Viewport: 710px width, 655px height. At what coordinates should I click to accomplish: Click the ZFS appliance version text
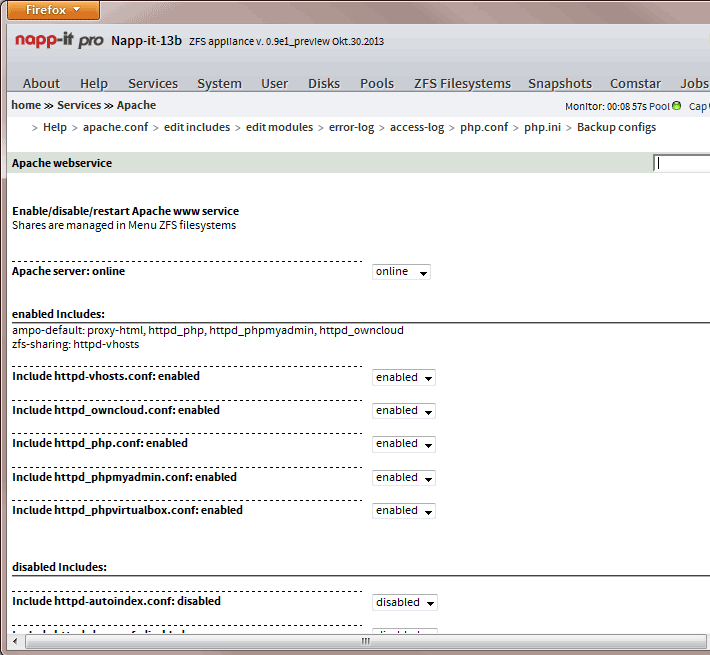click(287, 41)
